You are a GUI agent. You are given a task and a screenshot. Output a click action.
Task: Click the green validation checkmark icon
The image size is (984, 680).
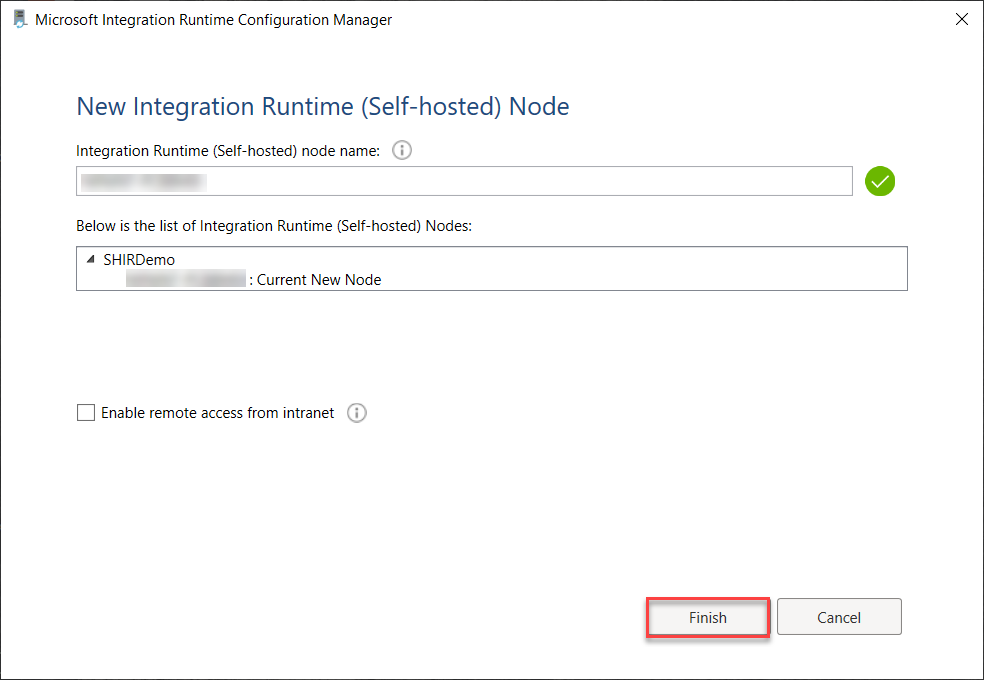(880, 181)
